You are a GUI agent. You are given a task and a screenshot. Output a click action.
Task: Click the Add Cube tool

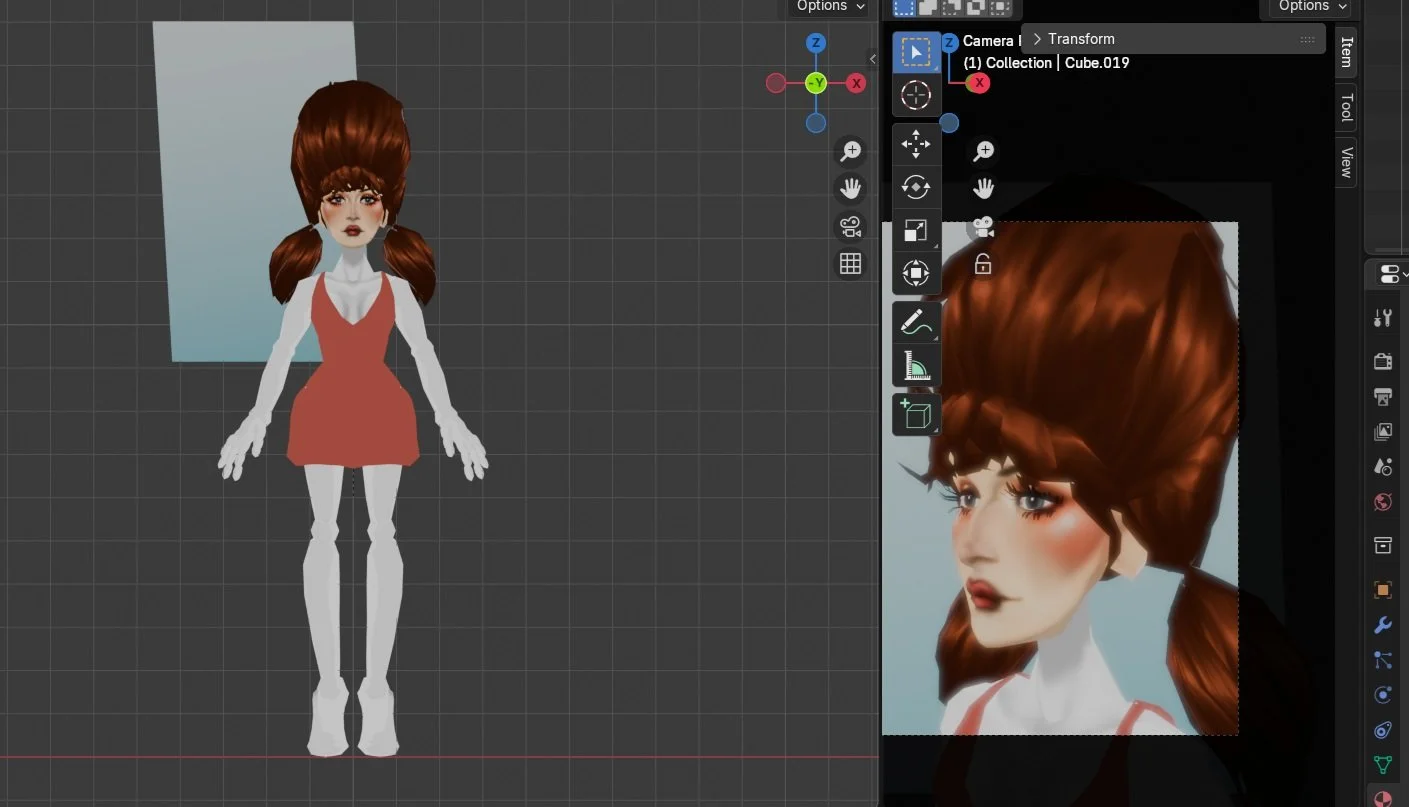915,414
